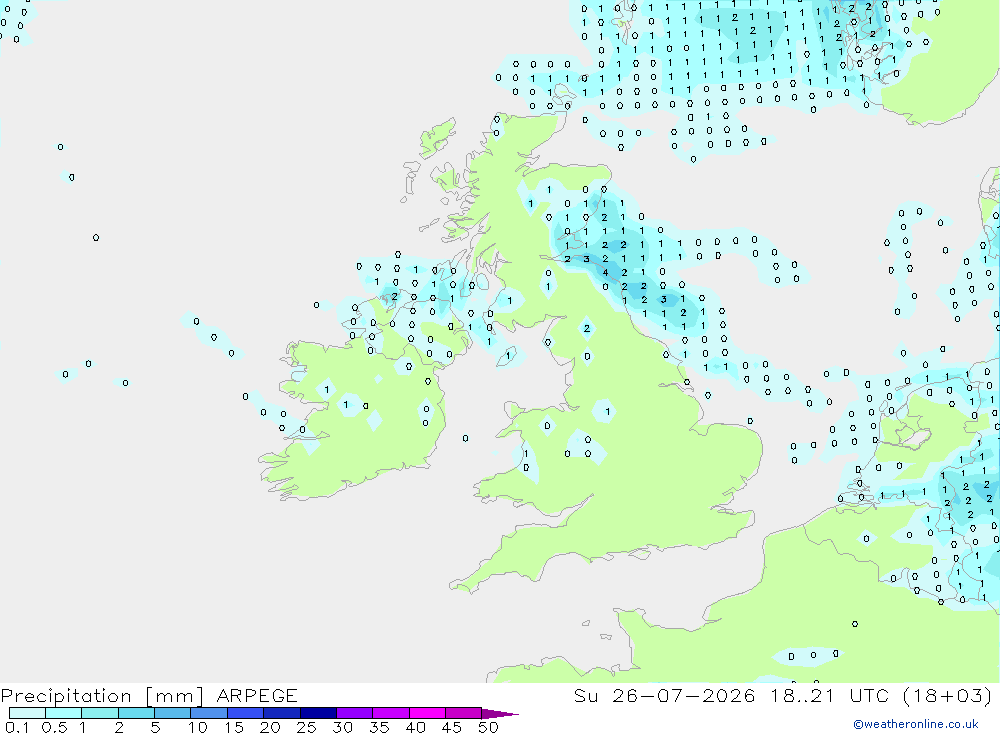Choose the 10–15 mm blue legend swatch
This screenshot has height=733, width=1000.
coord(209,713)
